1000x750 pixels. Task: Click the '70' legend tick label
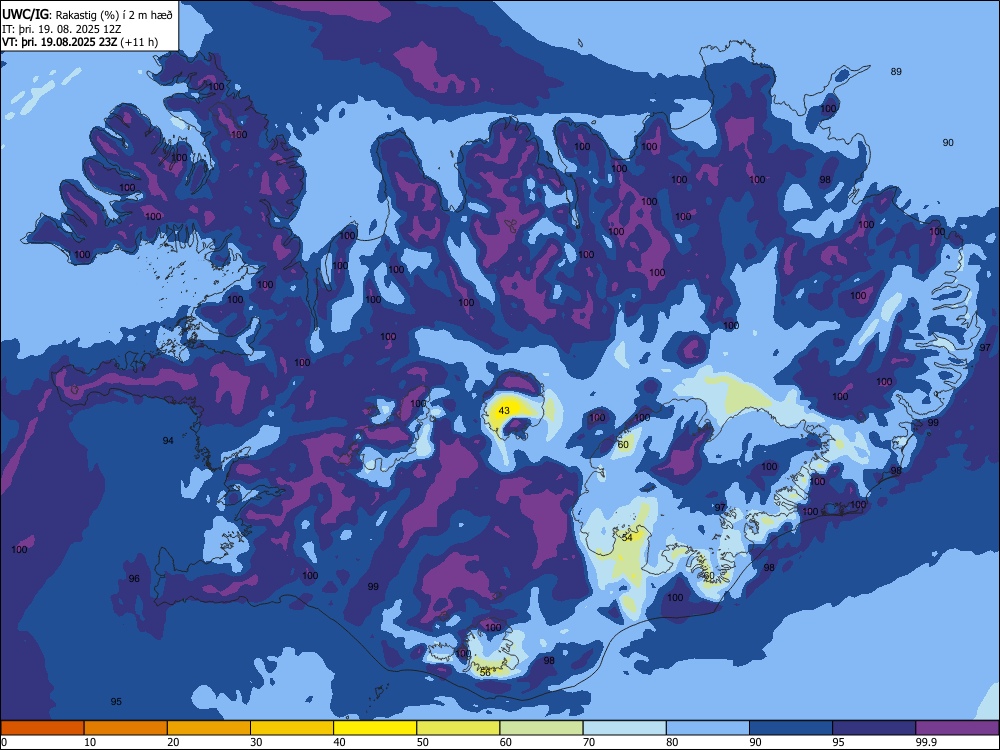(x=589, y=742)
